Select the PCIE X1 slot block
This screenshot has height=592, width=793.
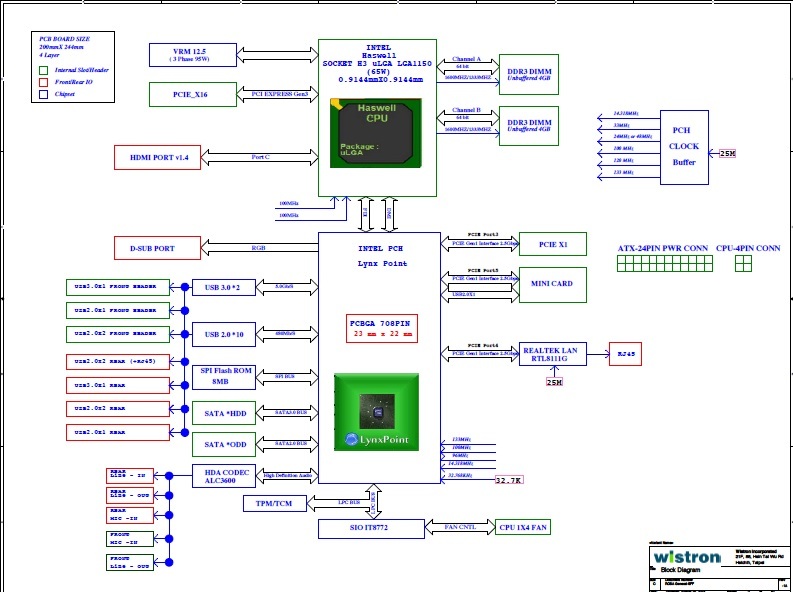(x=553, y=244)
